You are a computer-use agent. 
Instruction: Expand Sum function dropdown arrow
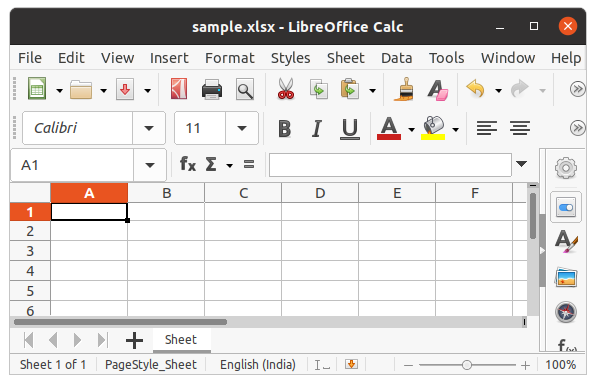pyautogui.click(x=229, y=165)
